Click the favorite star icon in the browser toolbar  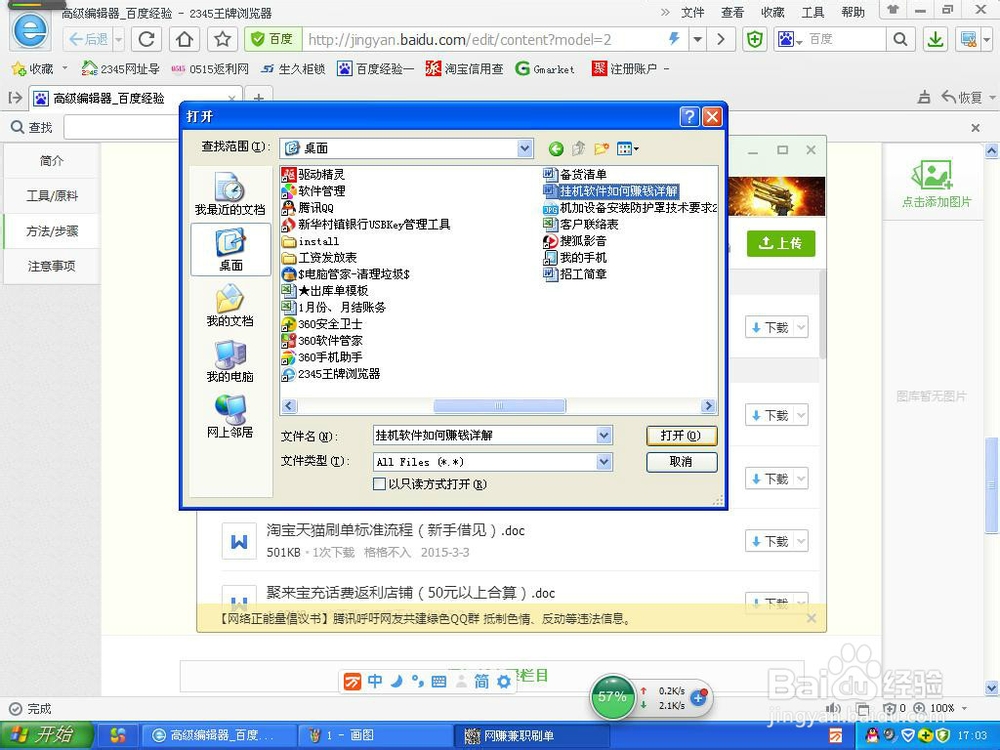222,40
